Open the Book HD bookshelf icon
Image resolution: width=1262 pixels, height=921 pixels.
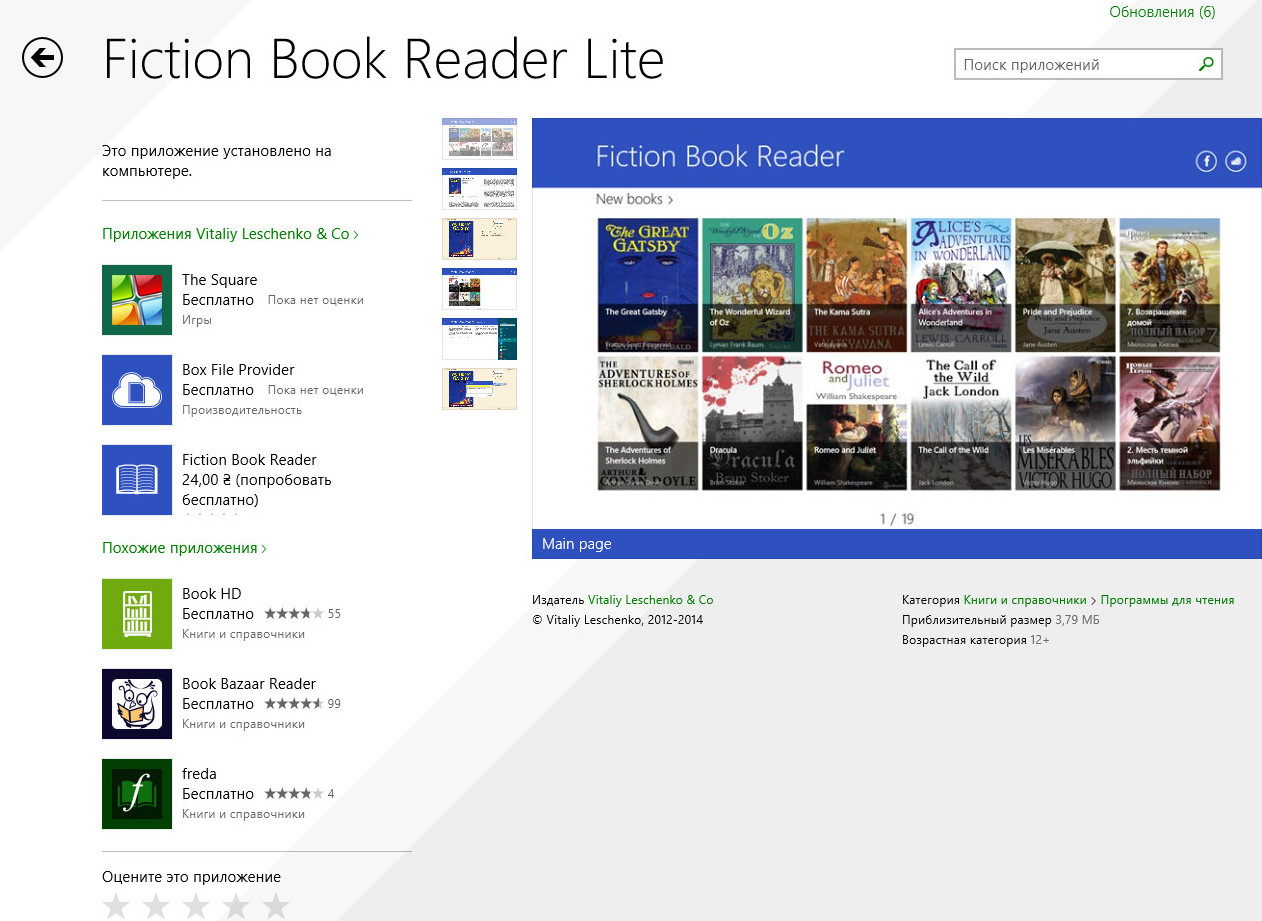(x=137, y=614)
